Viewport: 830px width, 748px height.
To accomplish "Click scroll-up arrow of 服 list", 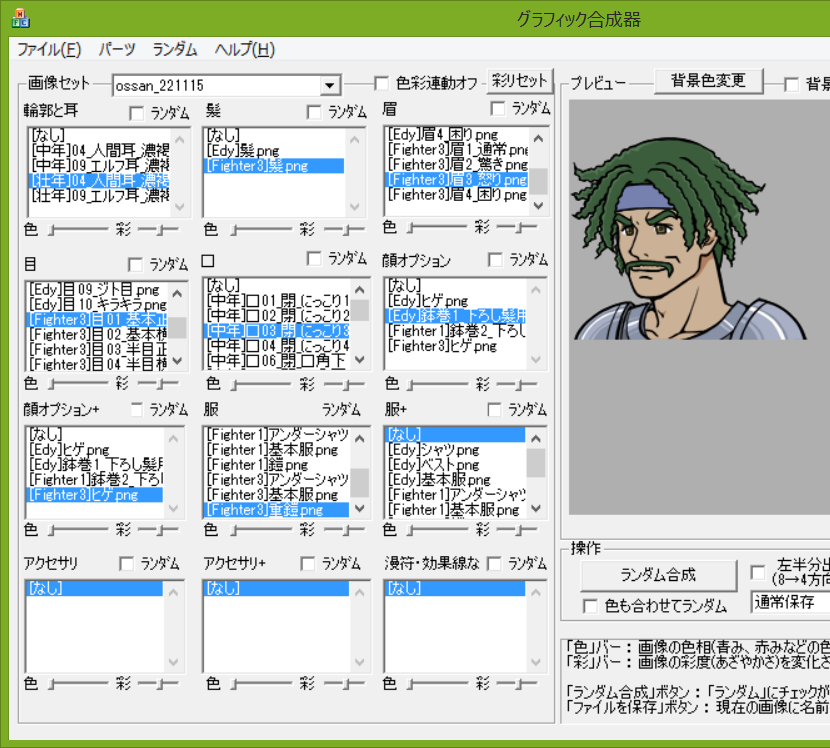I will (x=360, y=438).
